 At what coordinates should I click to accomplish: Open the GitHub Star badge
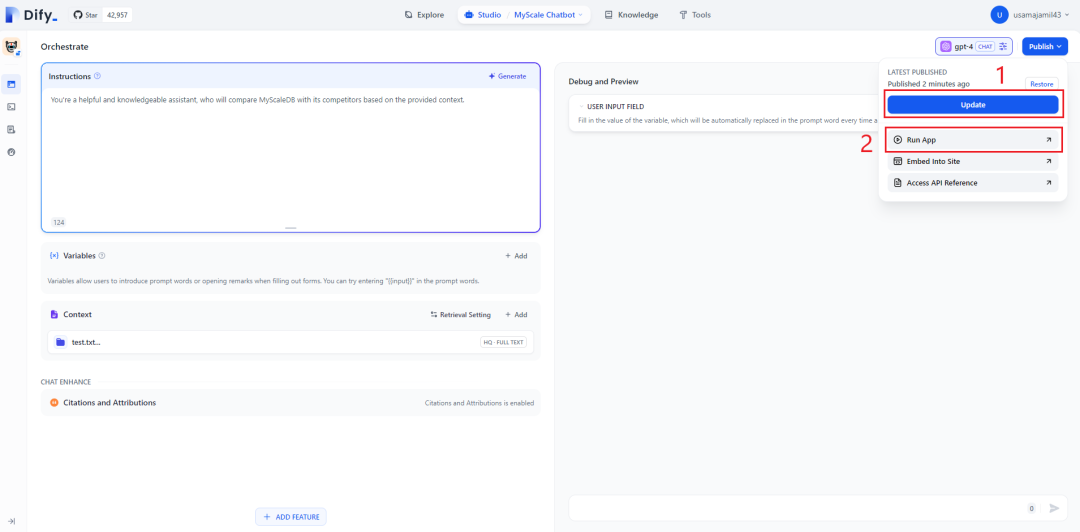click(x=102, y=15)
